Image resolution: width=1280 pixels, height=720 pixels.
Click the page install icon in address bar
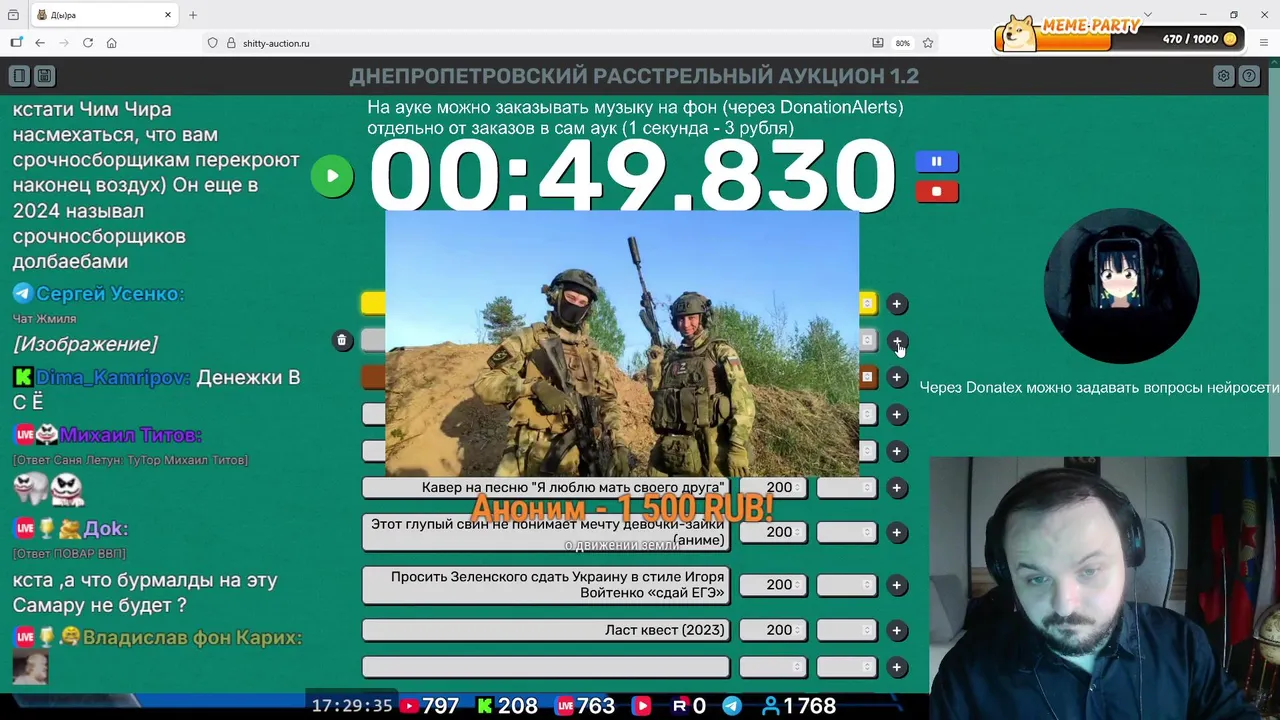coord(878,43)
